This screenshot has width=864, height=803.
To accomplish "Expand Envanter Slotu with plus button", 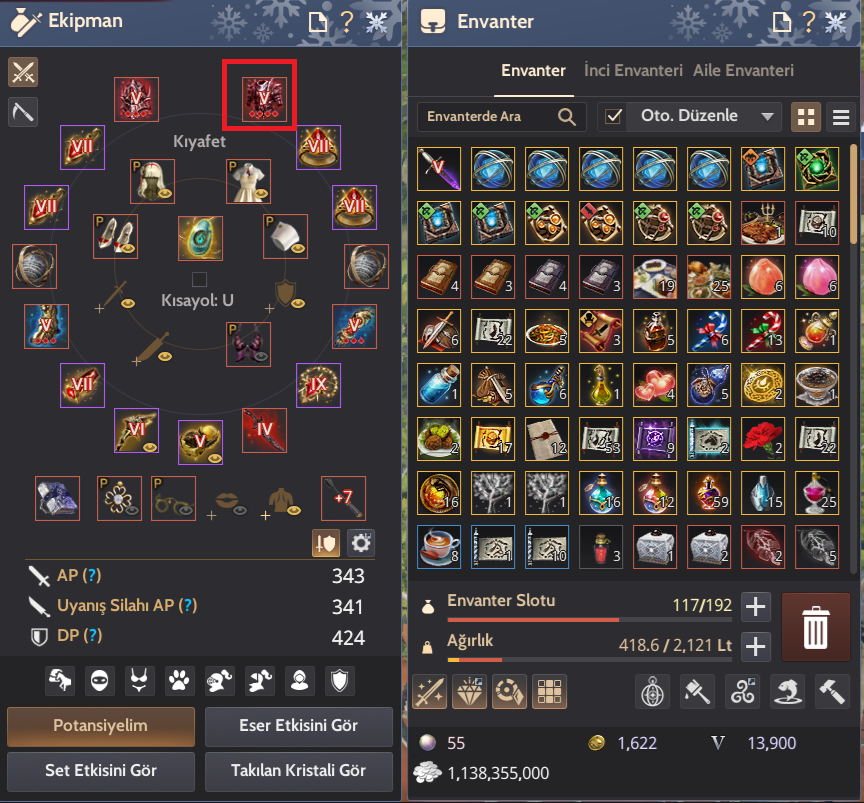I will point(755,607).
